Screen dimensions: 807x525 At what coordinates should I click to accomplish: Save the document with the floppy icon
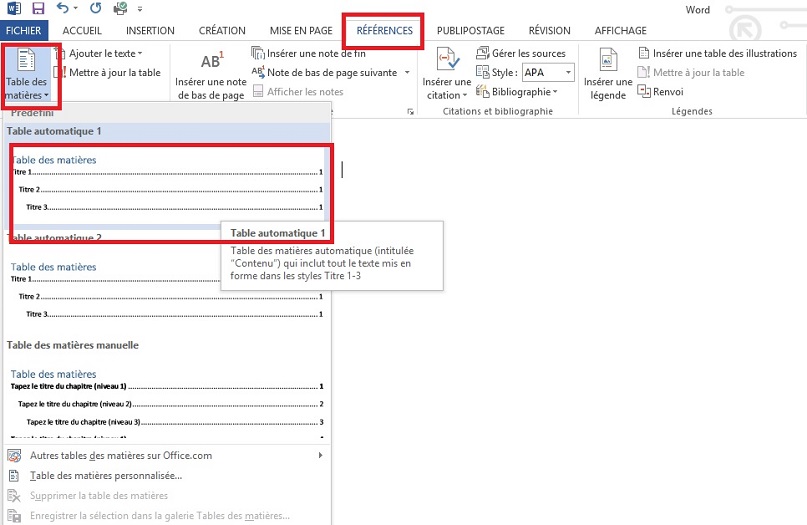click(x=38, y=8)
